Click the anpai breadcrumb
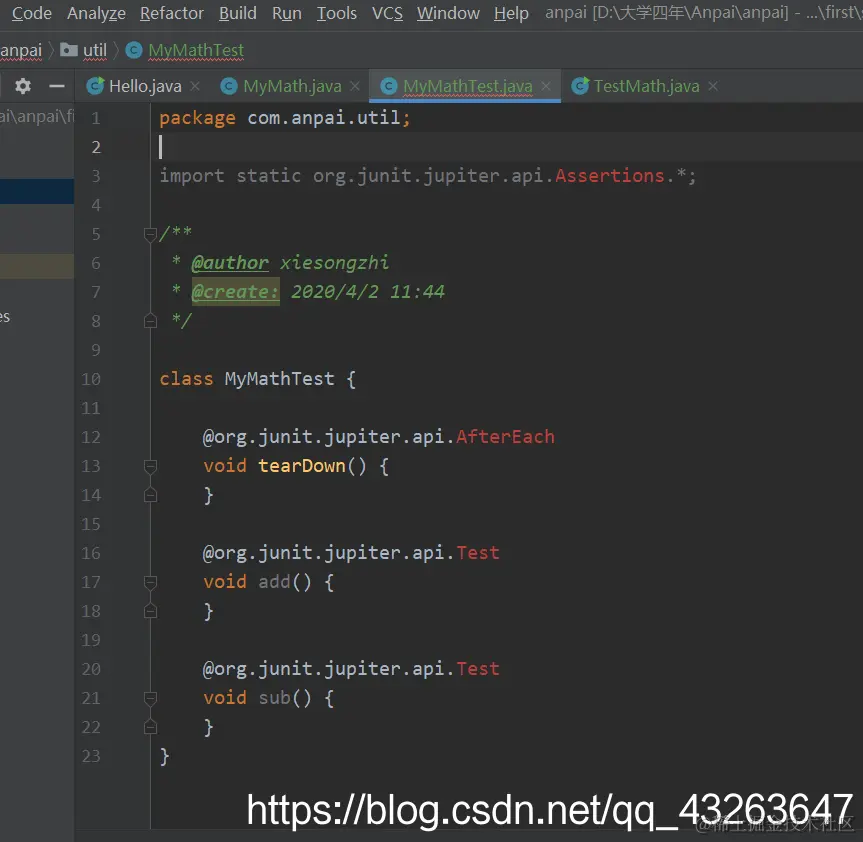This screenshot has height=842, width=863. (x=21, y=51)
